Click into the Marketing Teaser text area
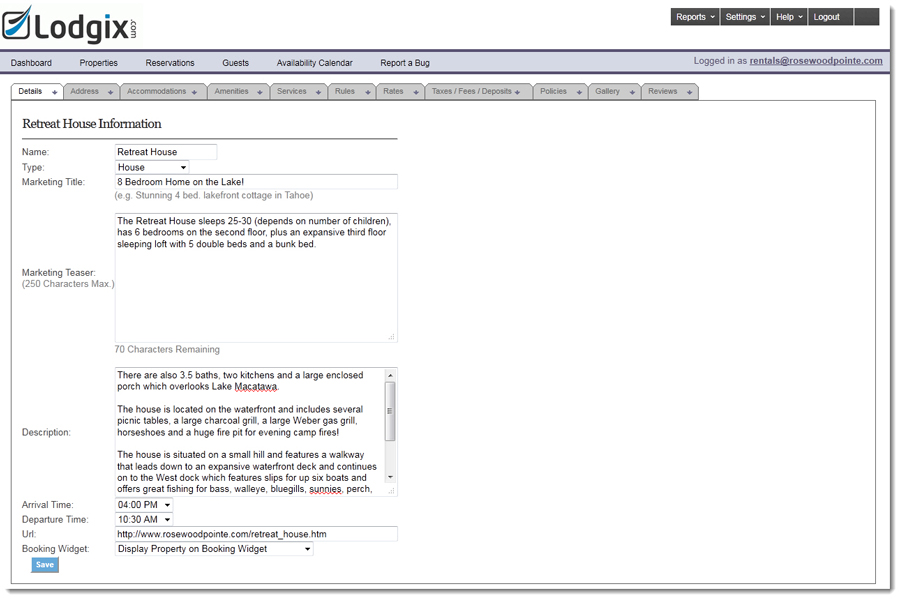The height and width of the screenshot is (599, 900). 256,278
